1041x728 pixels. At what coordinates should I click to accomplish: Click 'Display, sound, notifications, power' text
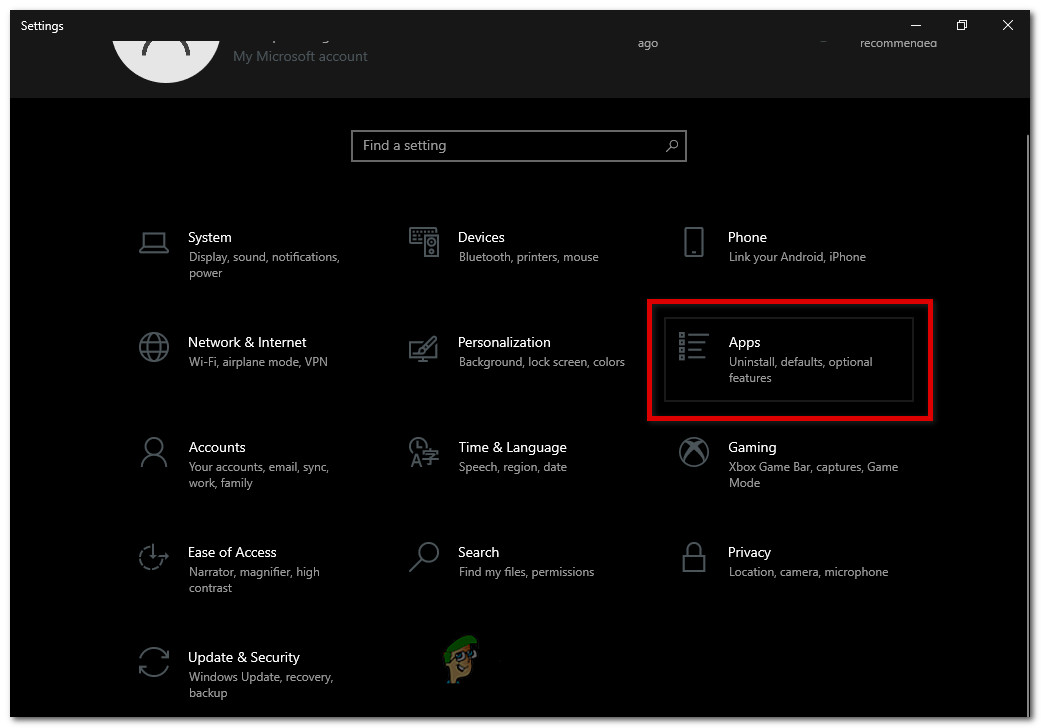[264, 265]
